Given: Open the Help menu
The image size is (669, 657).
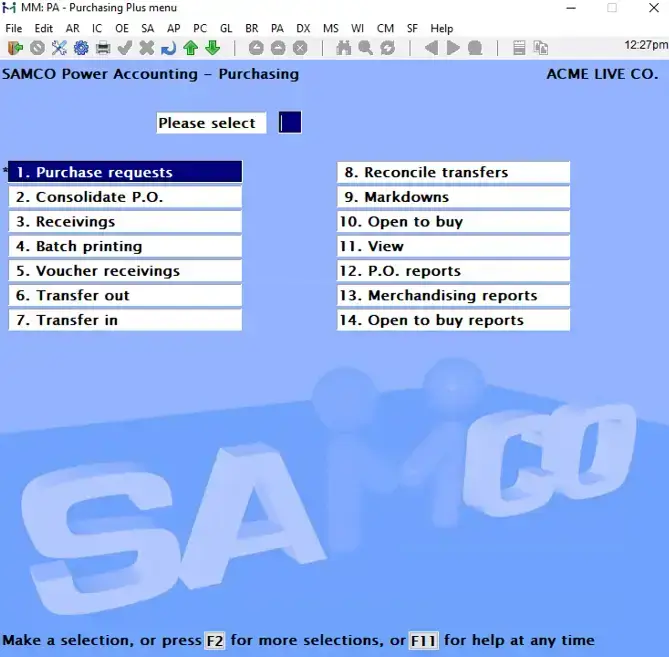Looking at the screenshot, I should click(441, 28).
